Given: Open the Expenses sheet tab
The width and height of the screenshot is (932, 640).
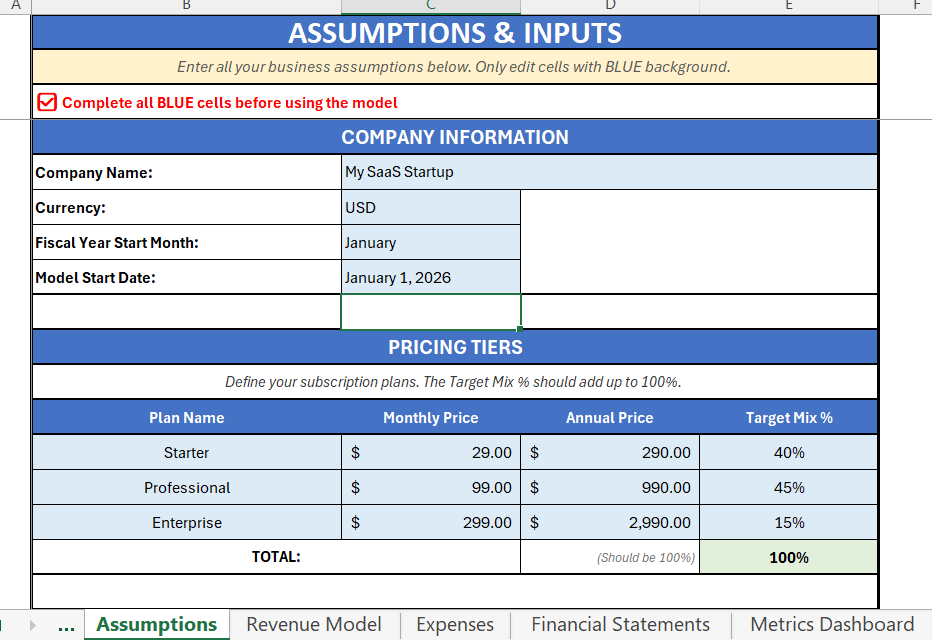Looking at the screenshot, I should point(455,625).
